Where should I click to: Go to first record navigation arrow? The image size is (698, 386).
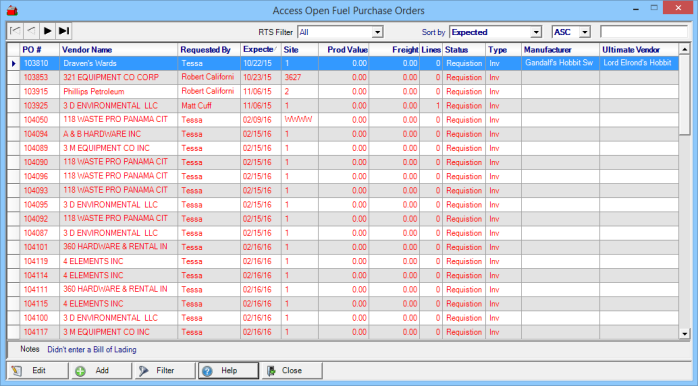[15, 31]
